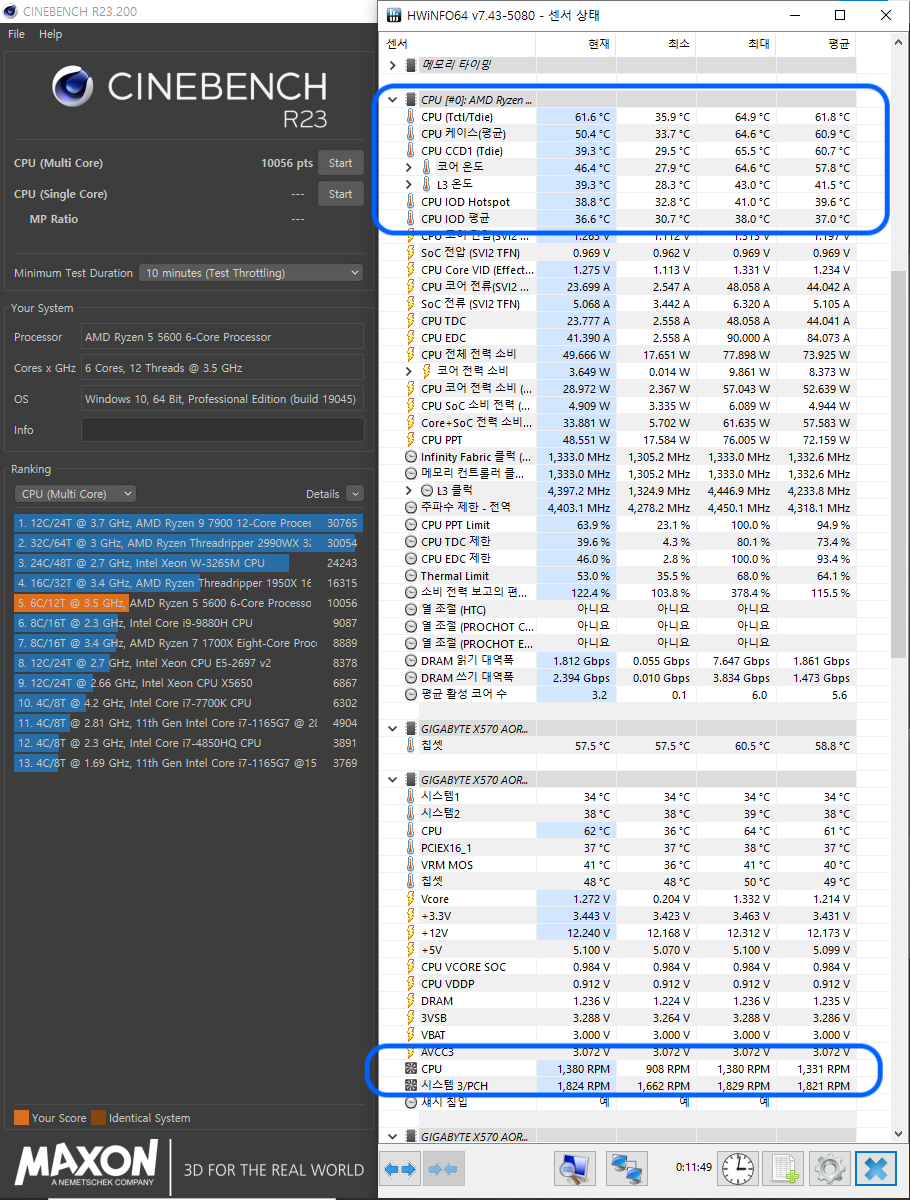Select the AMD Ryzen 9 7900 ranking entry
Viewport: 910px width, 1200px height.
coord(187,523)
